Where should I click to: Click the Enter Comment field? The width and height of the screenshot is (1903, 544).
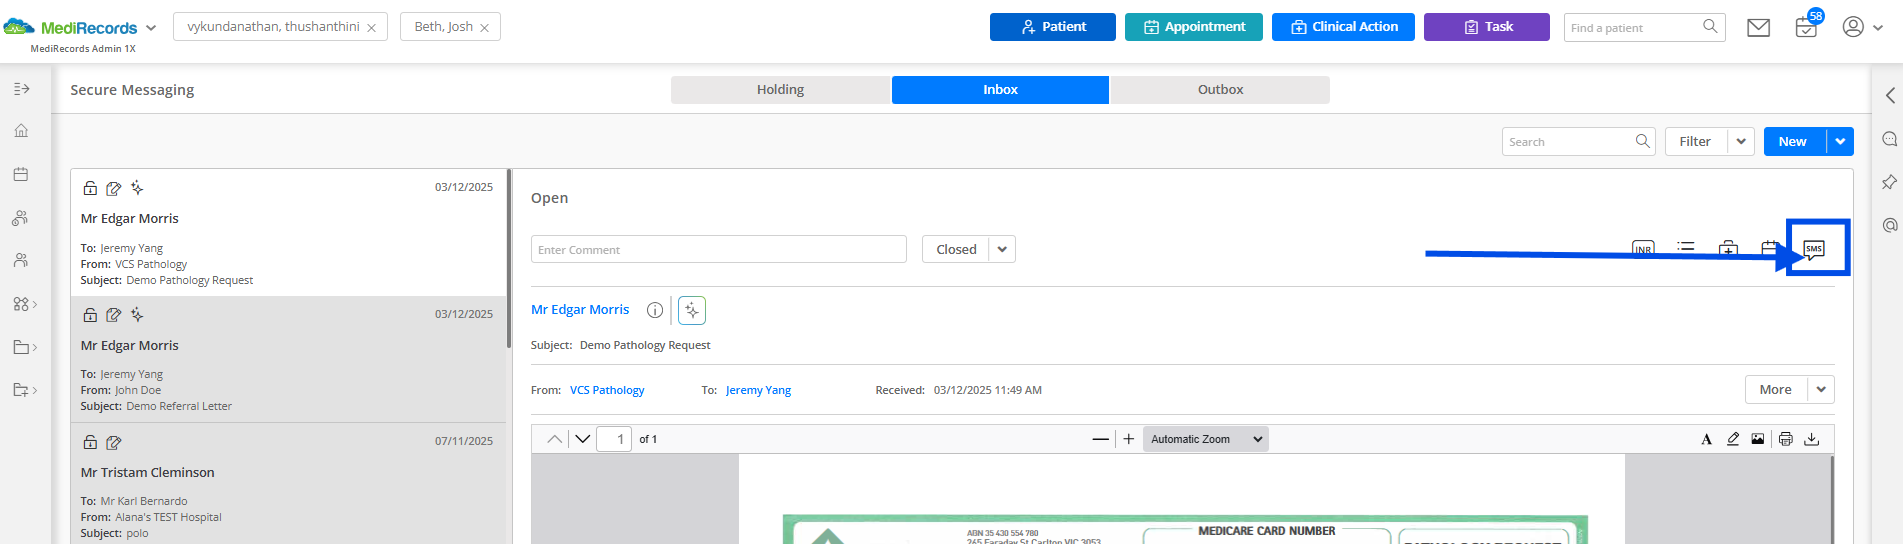[x=719, y=249]
